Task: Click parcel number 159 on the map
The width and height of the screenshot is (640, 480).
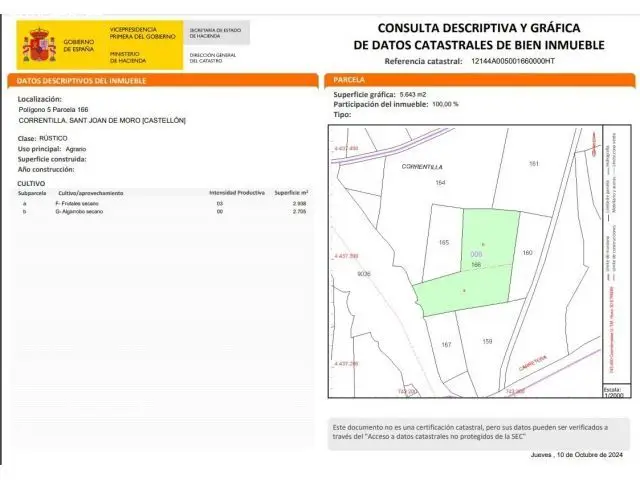Action: click(x=487, y=341)
